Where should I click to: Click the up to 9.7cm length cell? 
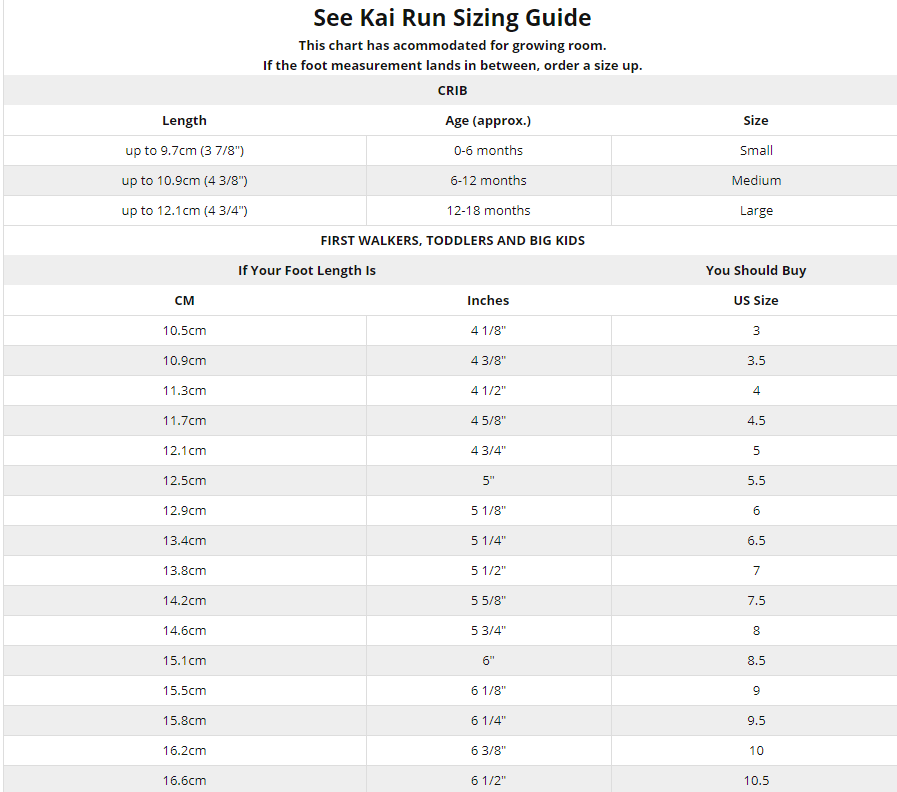click(x=184, y=150)
